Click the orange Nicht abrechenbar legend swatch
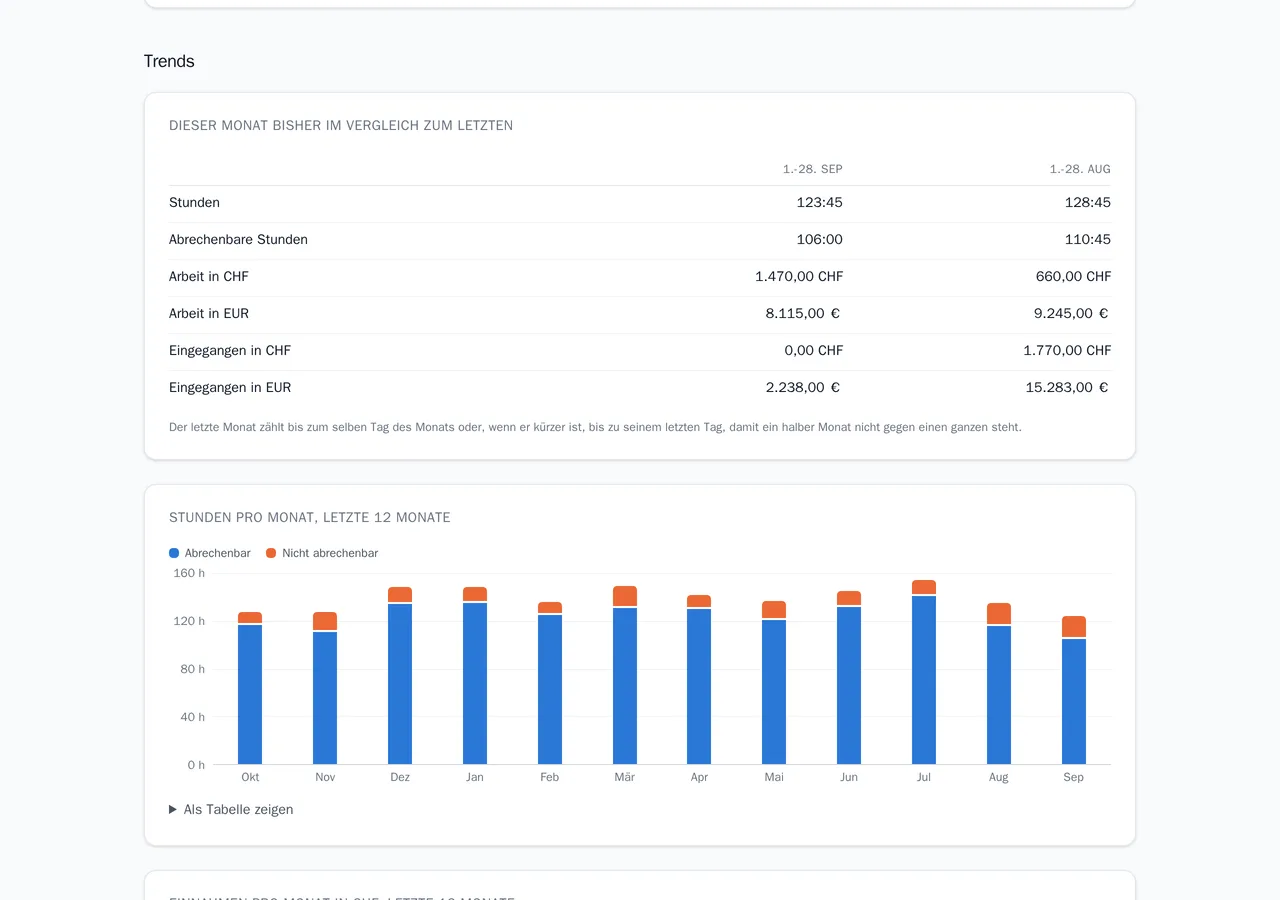 pyautogui.click(x=271, y=553)
